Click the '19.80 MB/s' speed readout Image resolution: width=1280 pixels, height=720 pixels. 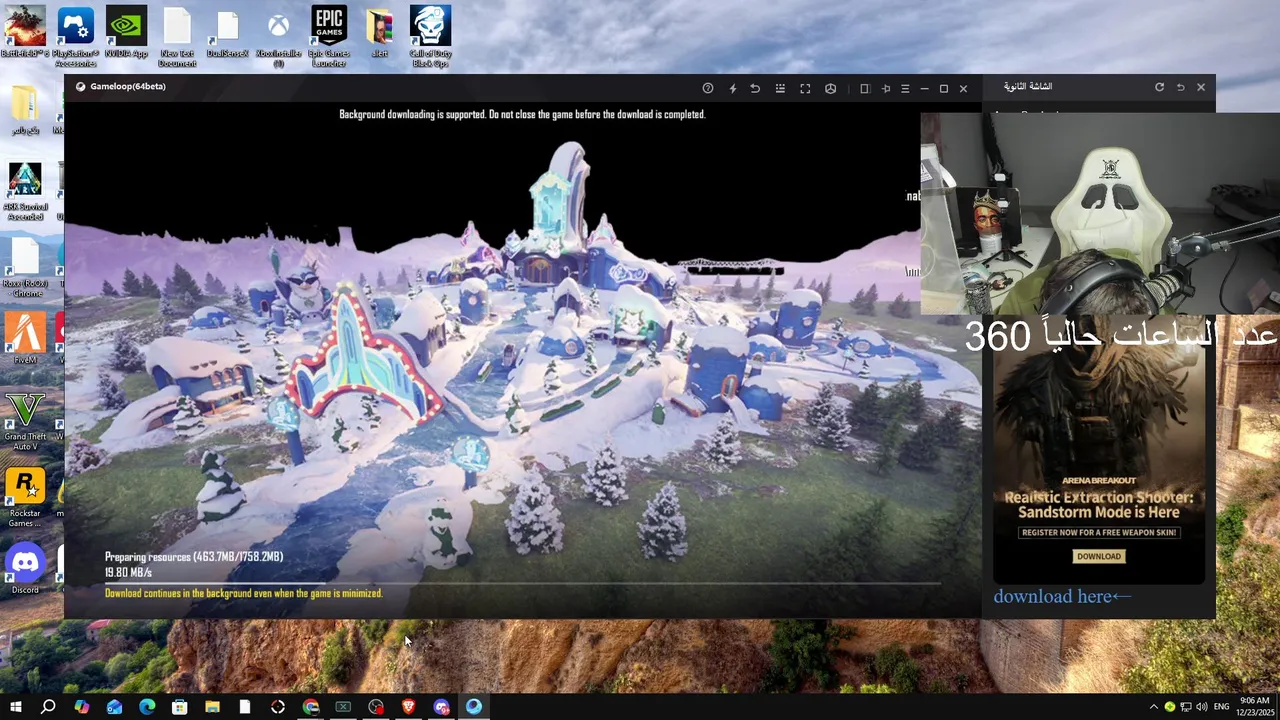tap(128, 572)
